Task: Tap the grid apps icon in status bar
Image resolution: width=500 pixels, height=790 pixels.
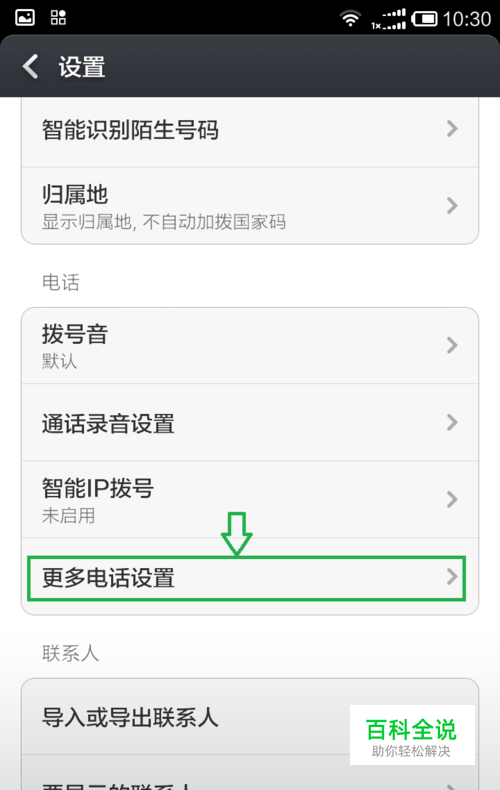Action: (58, 18)
